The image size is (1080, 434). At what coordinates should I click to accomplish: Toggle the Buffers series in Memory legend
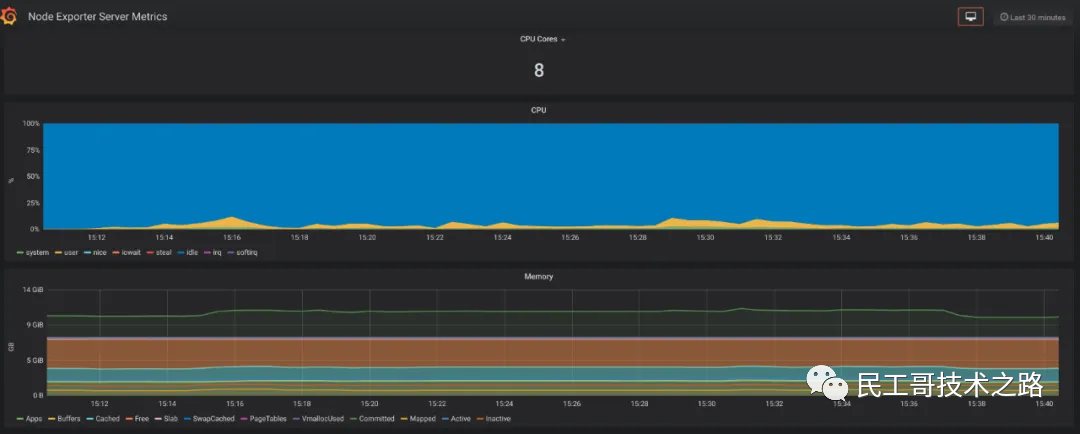[x=64, y=419]
